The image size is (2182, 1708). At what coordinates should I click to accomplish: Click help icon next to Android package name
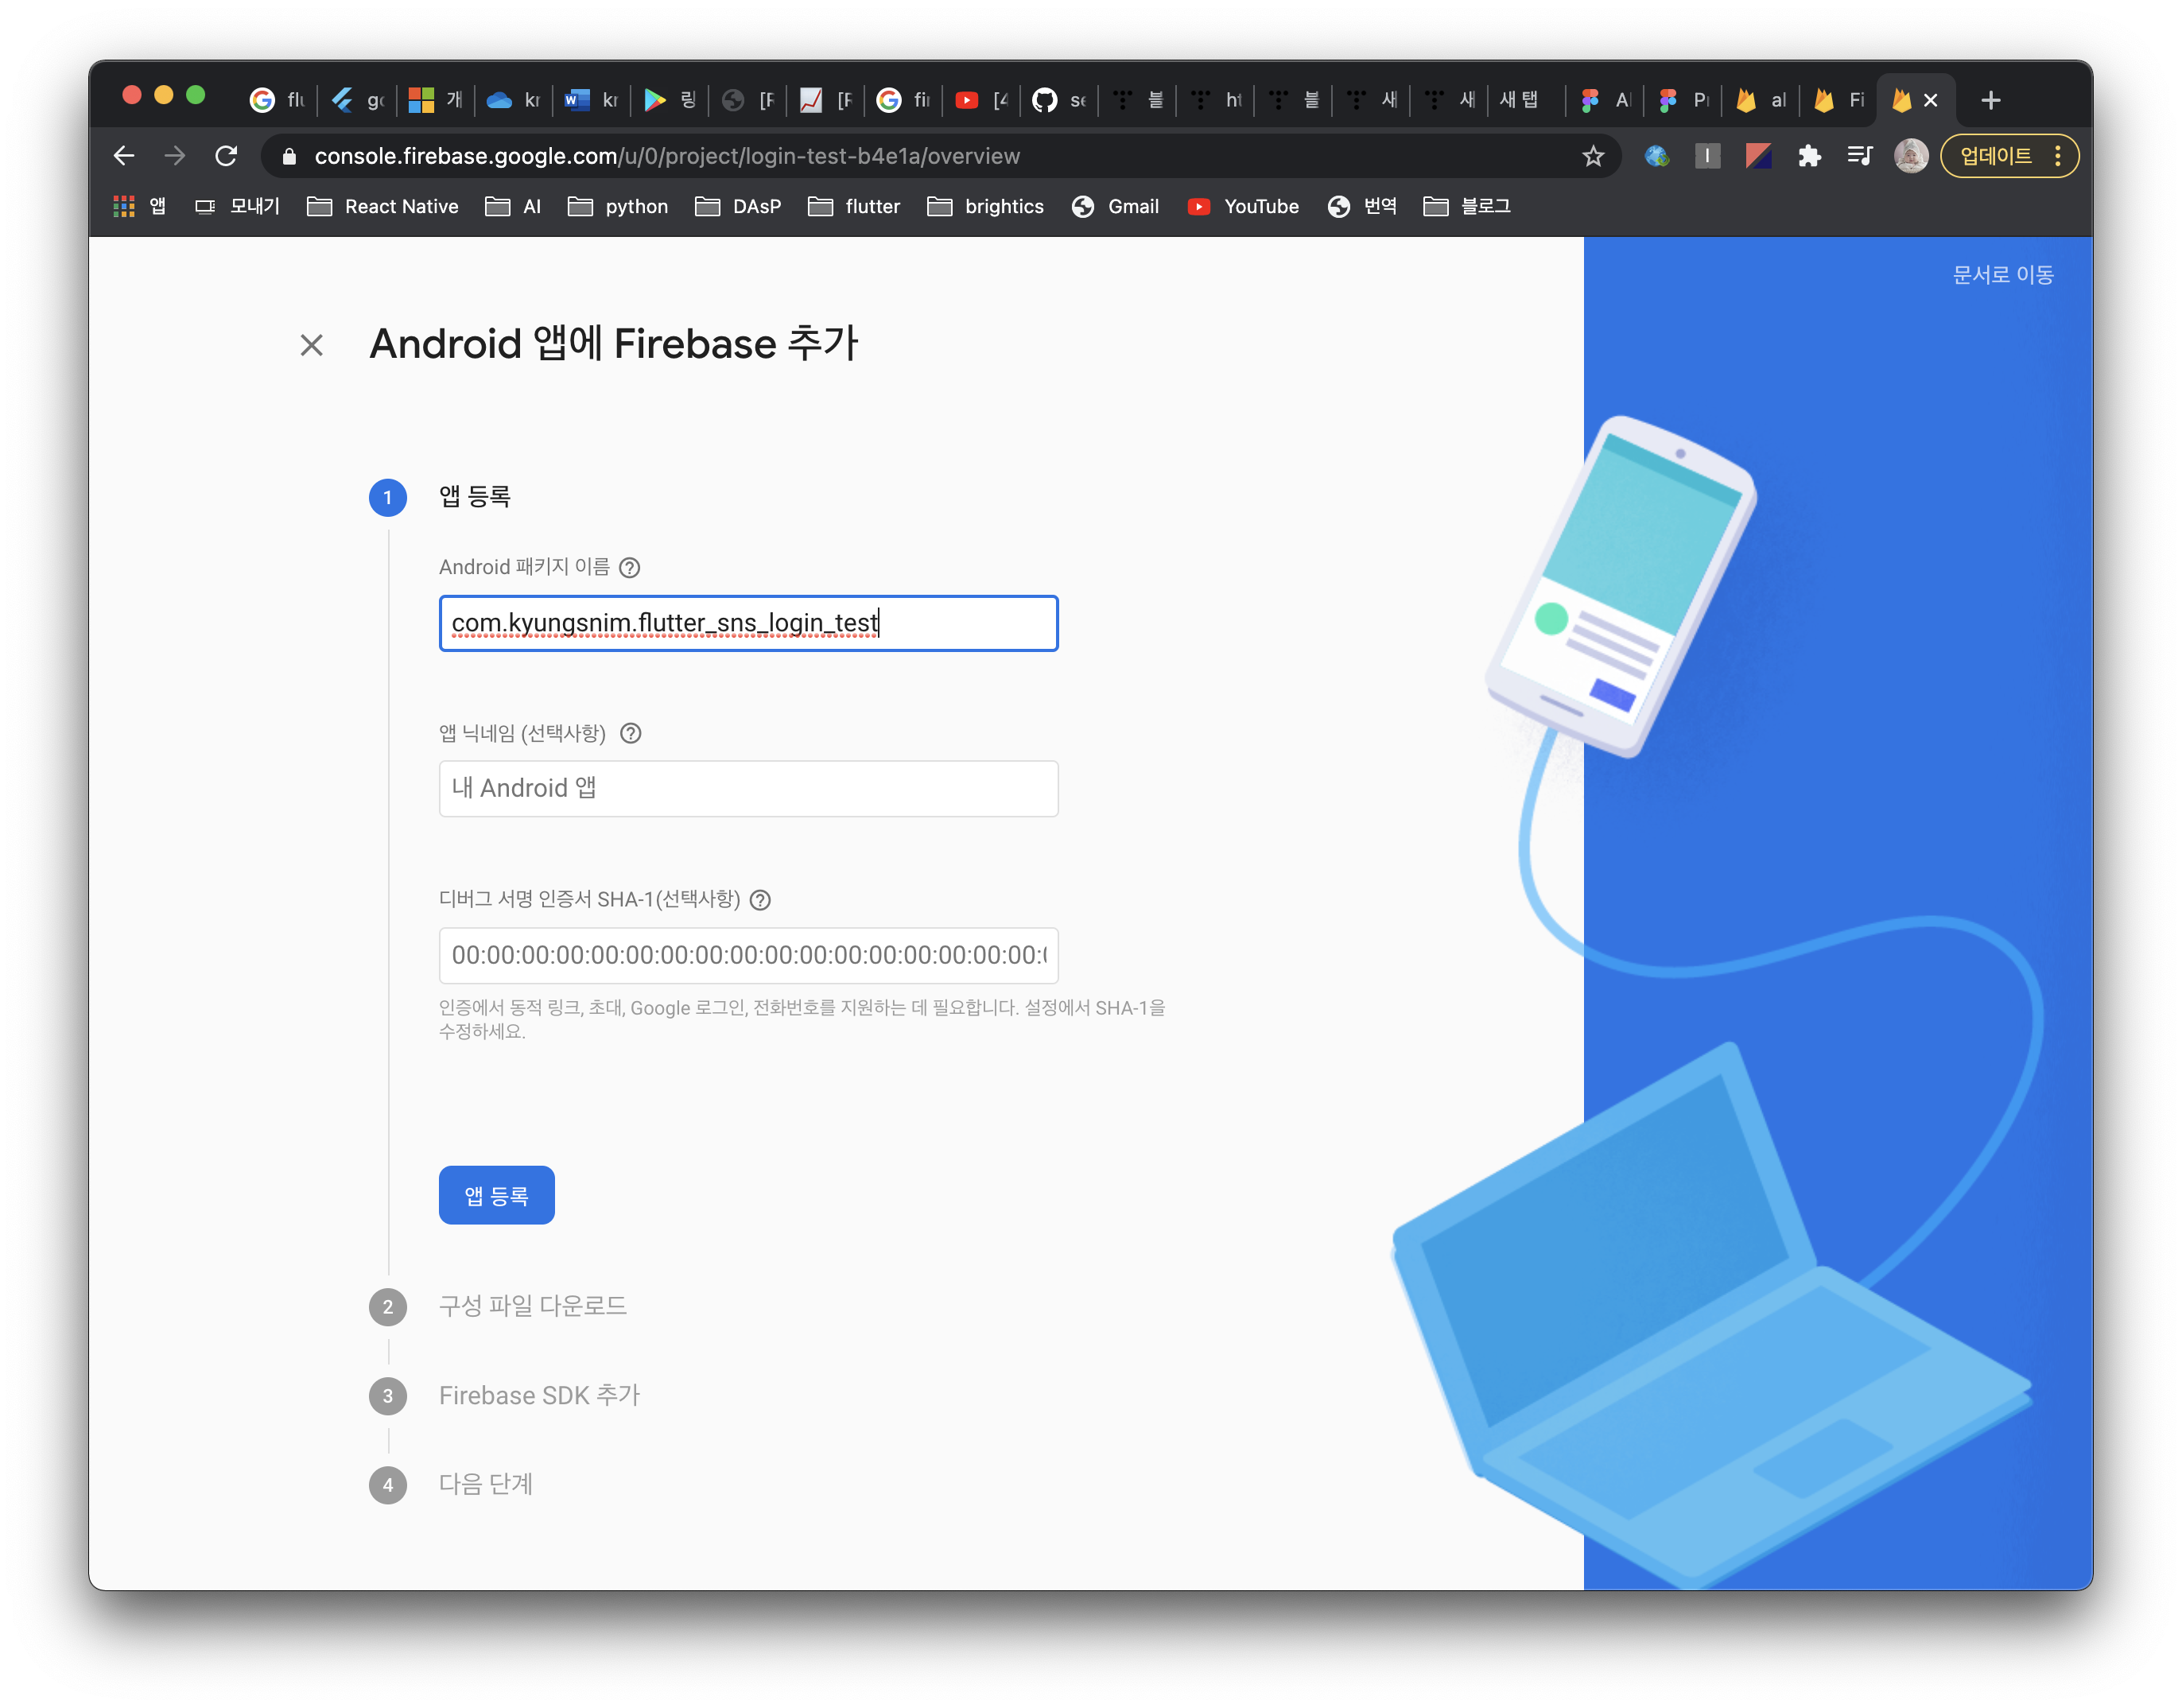pos(629,567)
